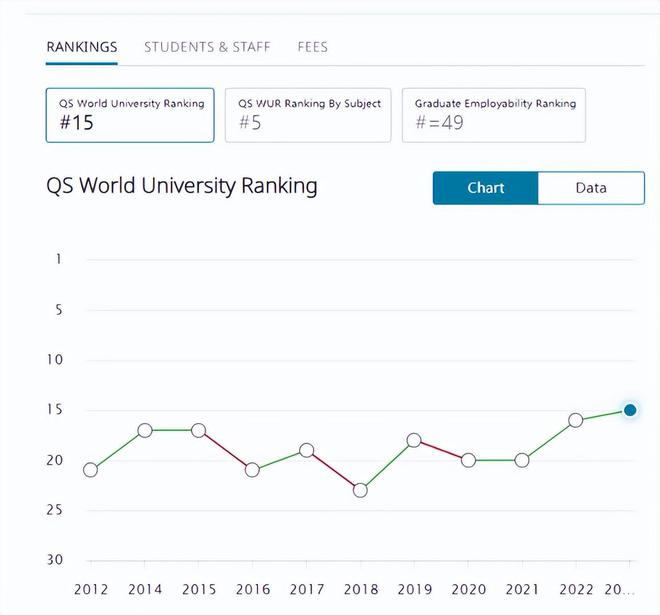Click the 2021 x-axis year label
The image size is (660, 615).
(522, 589)
